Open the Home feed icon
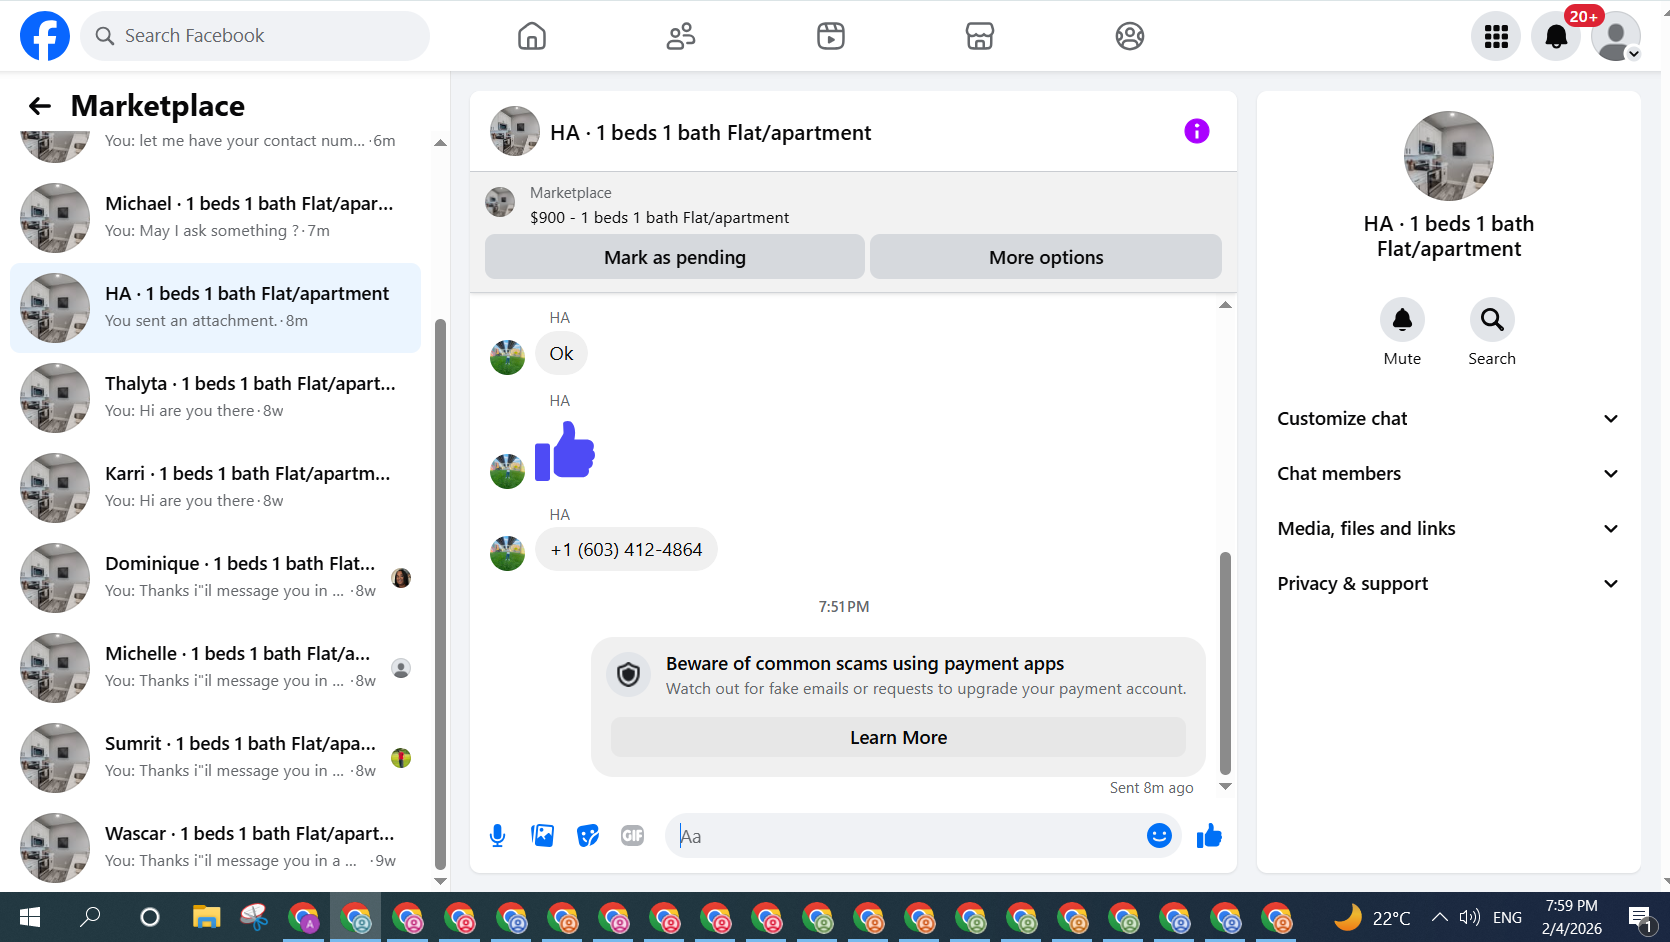This screenshot has height=942, width=1670. [532, 36]
